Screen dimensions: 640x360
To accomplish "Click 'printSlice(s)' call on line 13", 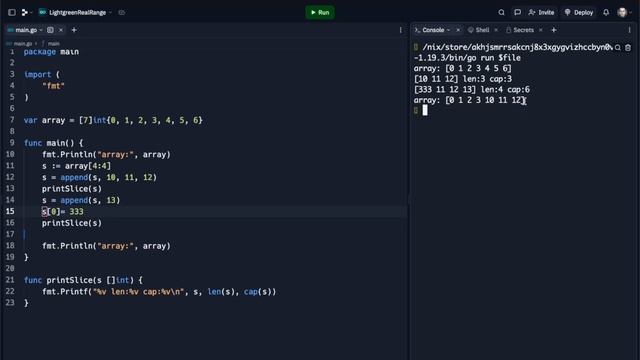I will coord(71,189).
